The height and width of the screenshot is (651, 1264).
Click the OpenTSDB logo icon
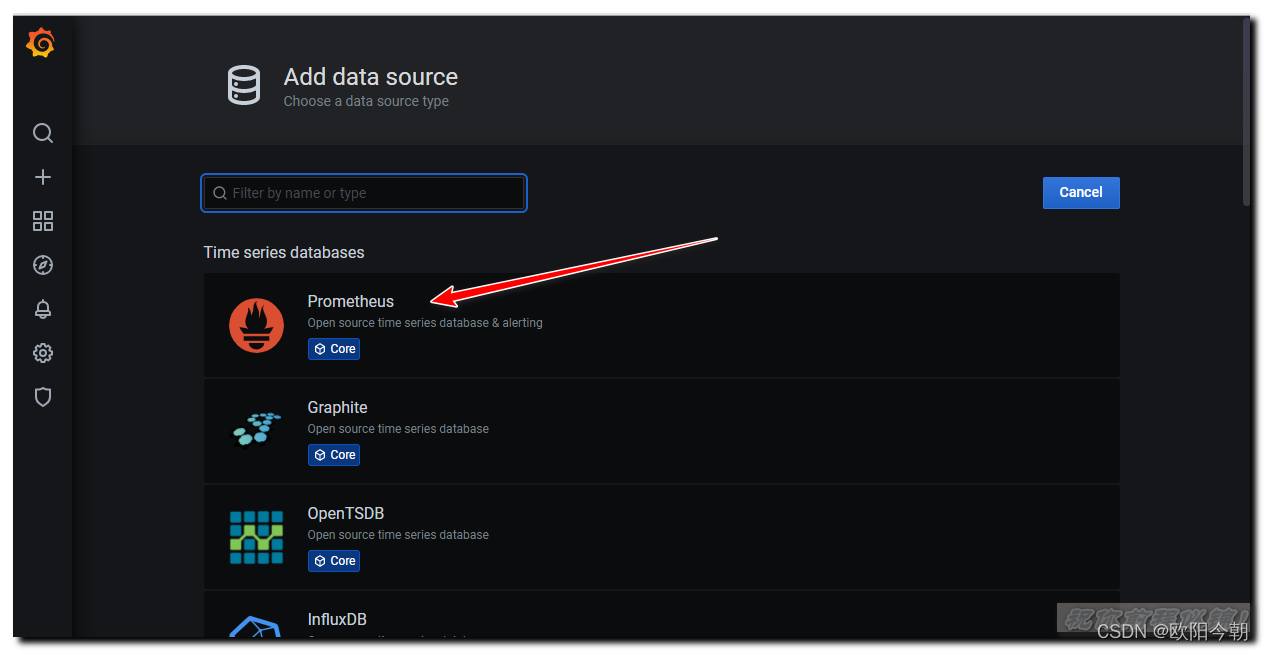point(256,537)
